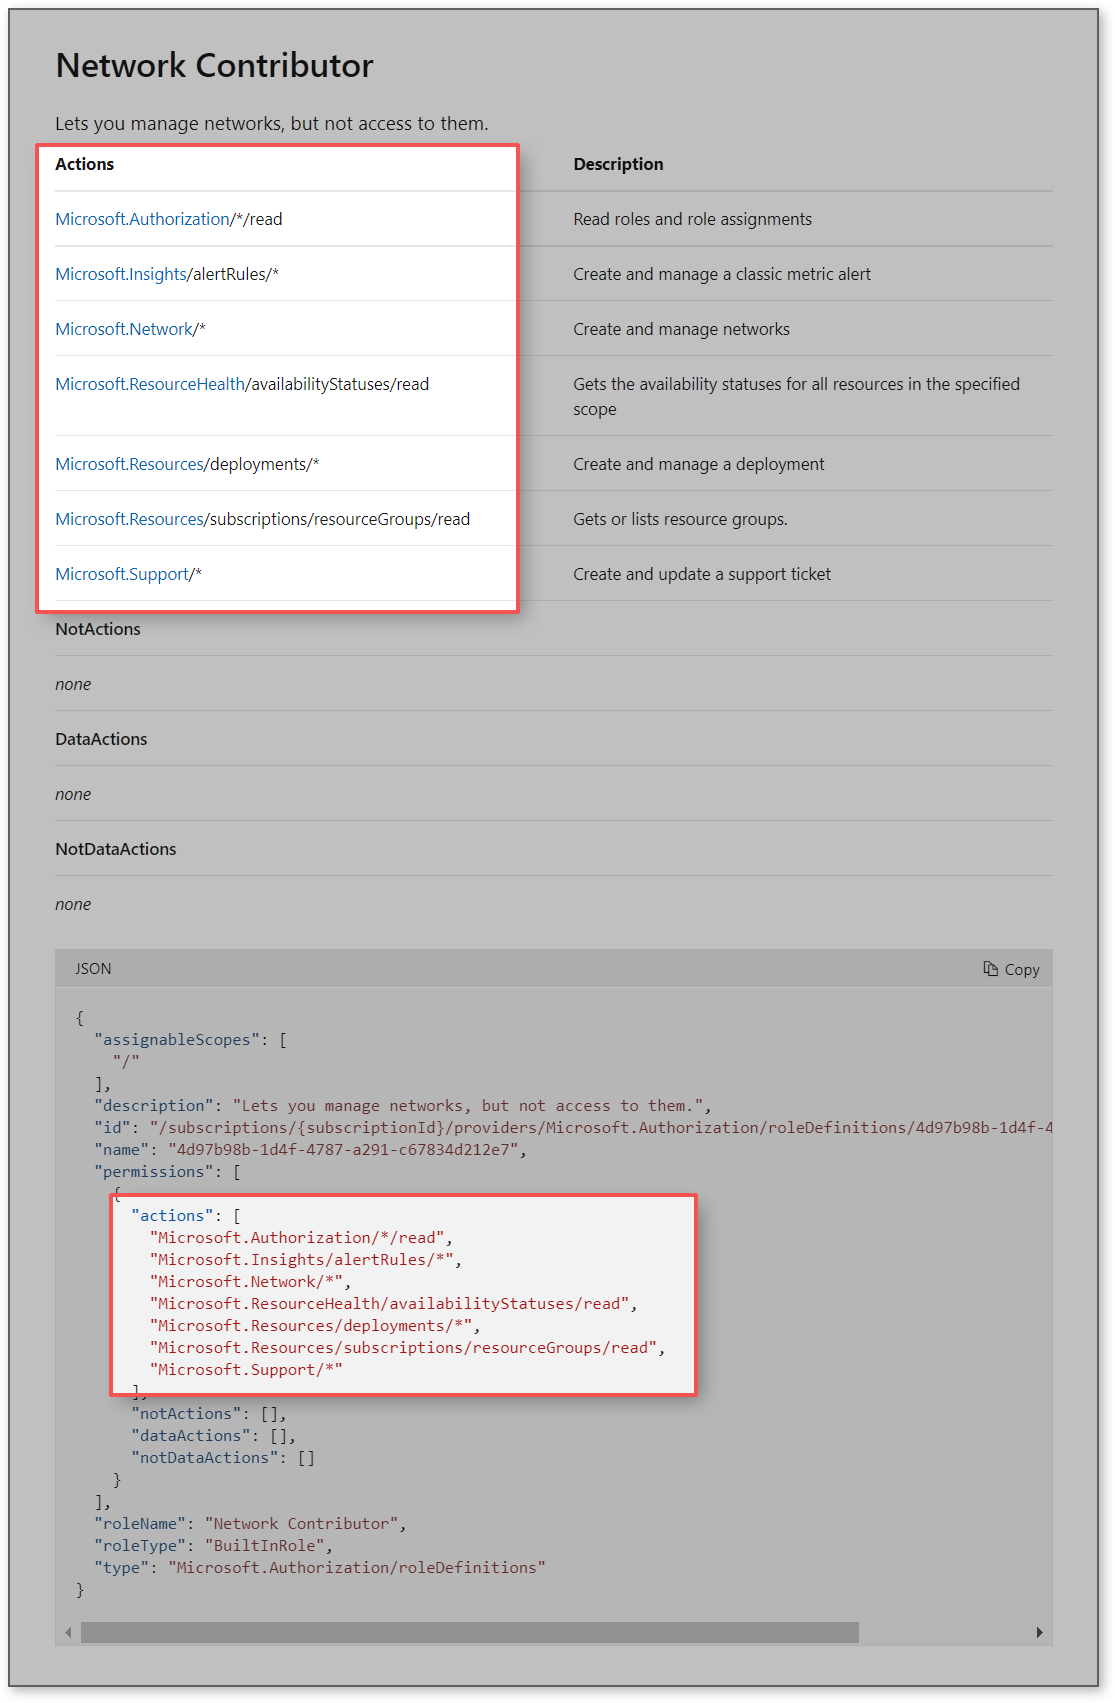Image resolution: width=1115 pixels, height=1703 pixels.
Task: Click the JSON code horizontal scrollbar thumb
Action: point(469,1632)
